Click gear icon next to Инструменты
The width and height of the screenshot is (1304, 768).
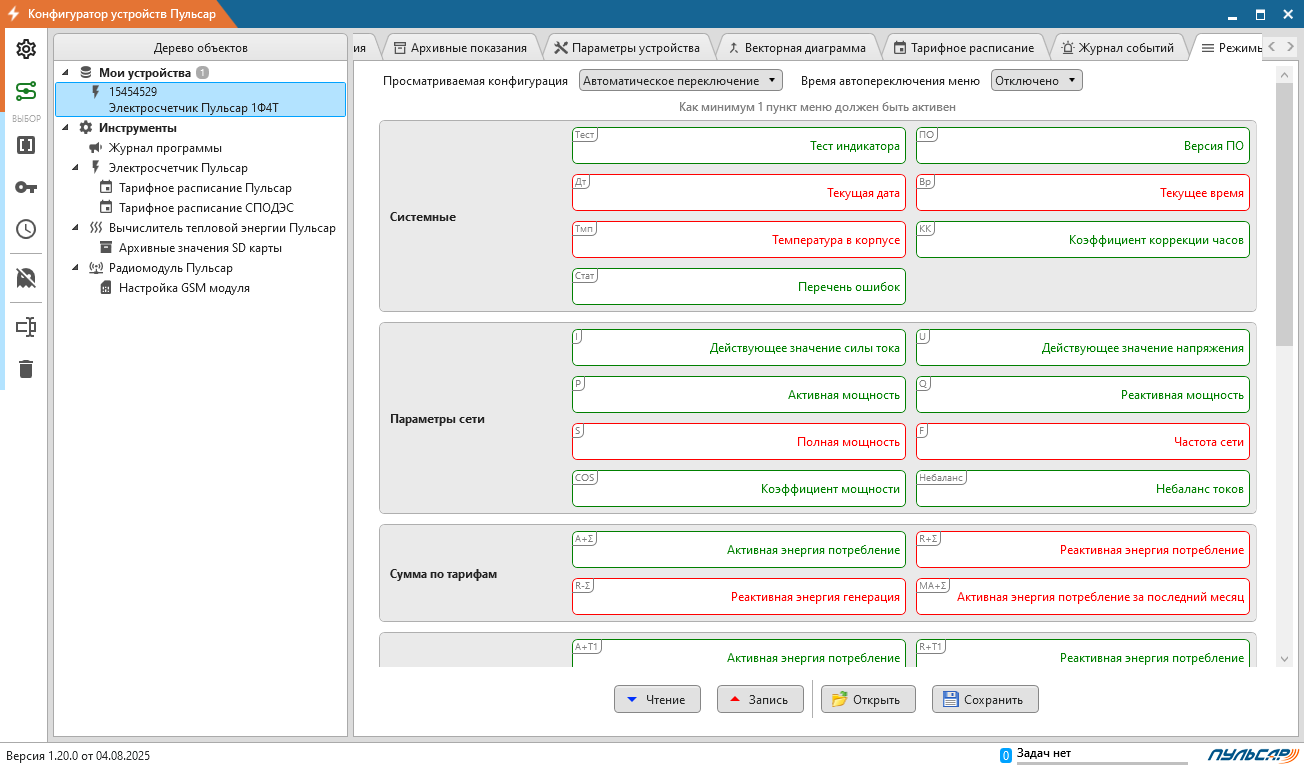(86, 128)
